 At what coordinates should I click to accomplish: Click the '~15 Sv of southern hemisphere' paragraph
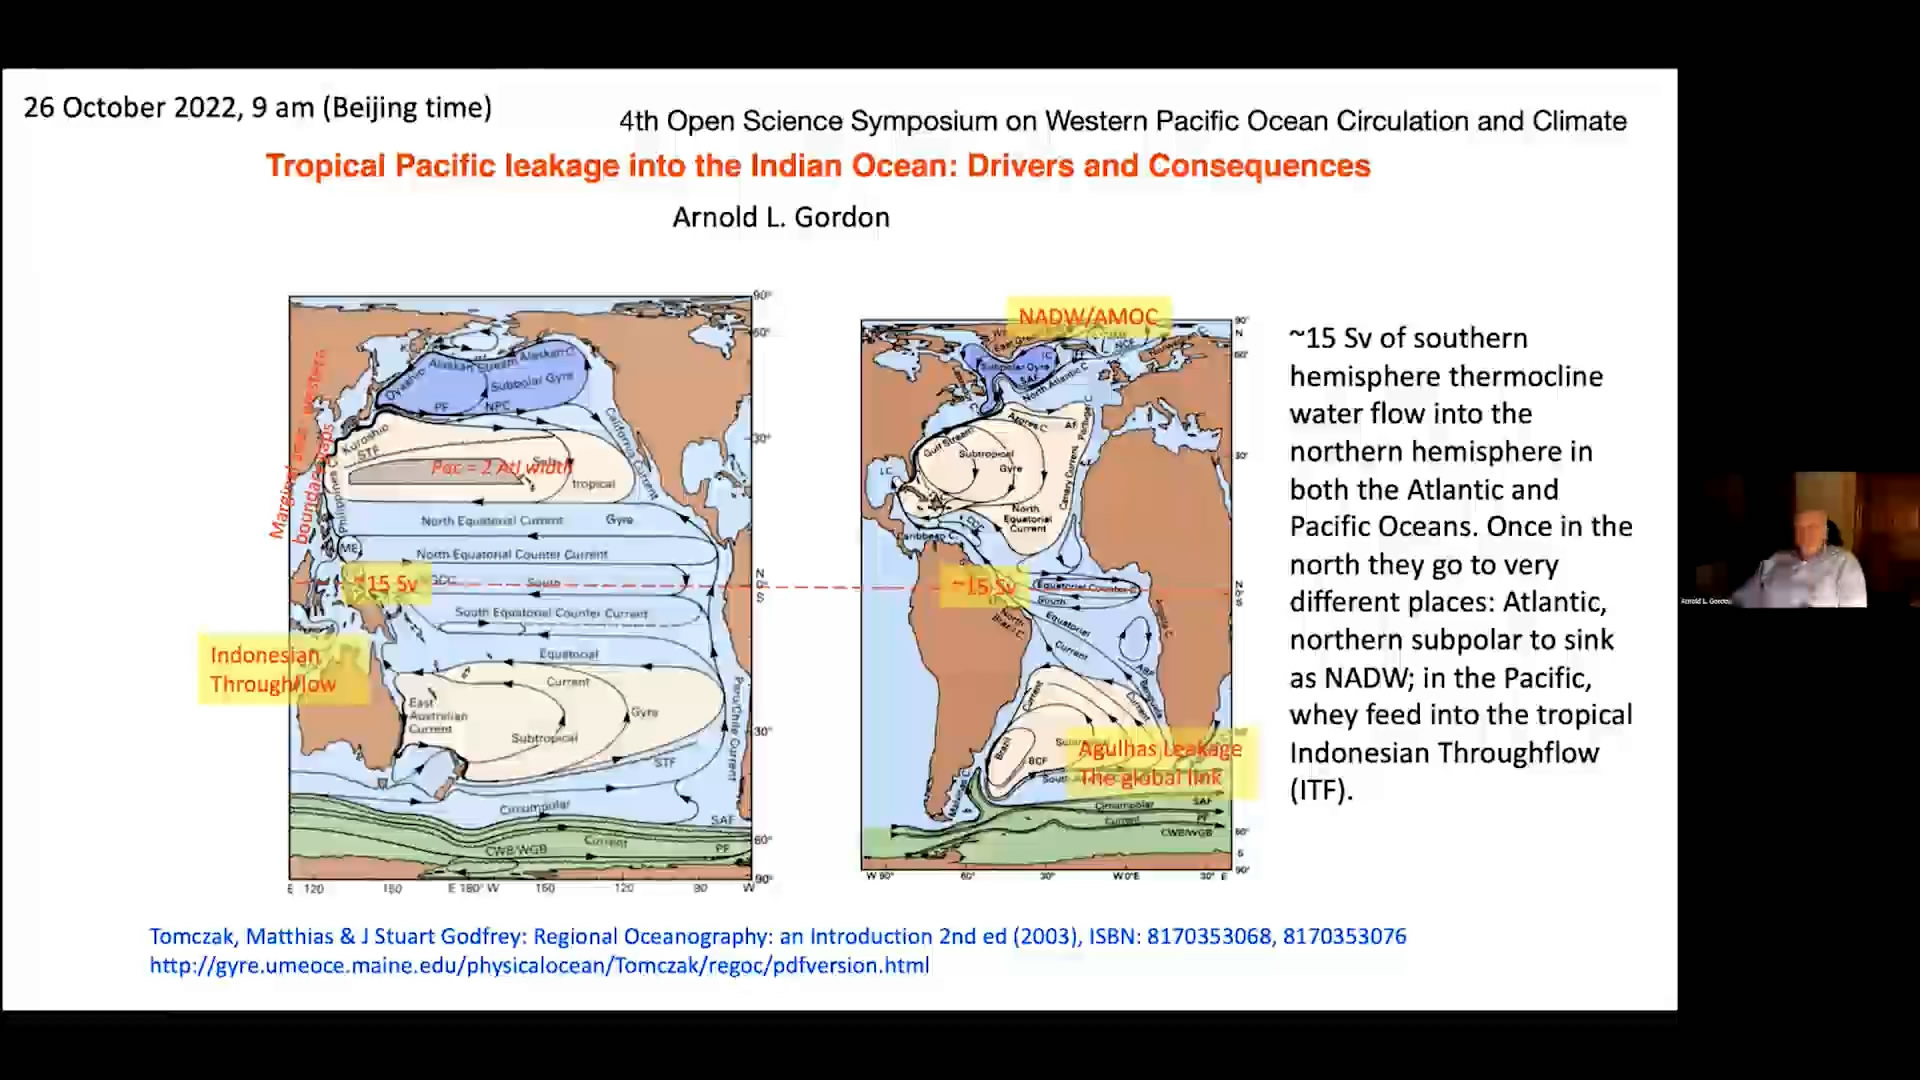(x=1460, y=564)
